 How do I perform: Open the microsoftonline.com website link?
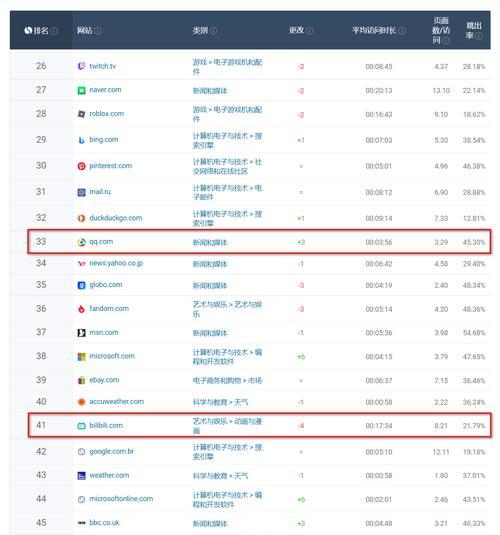(x=121, y=499)
